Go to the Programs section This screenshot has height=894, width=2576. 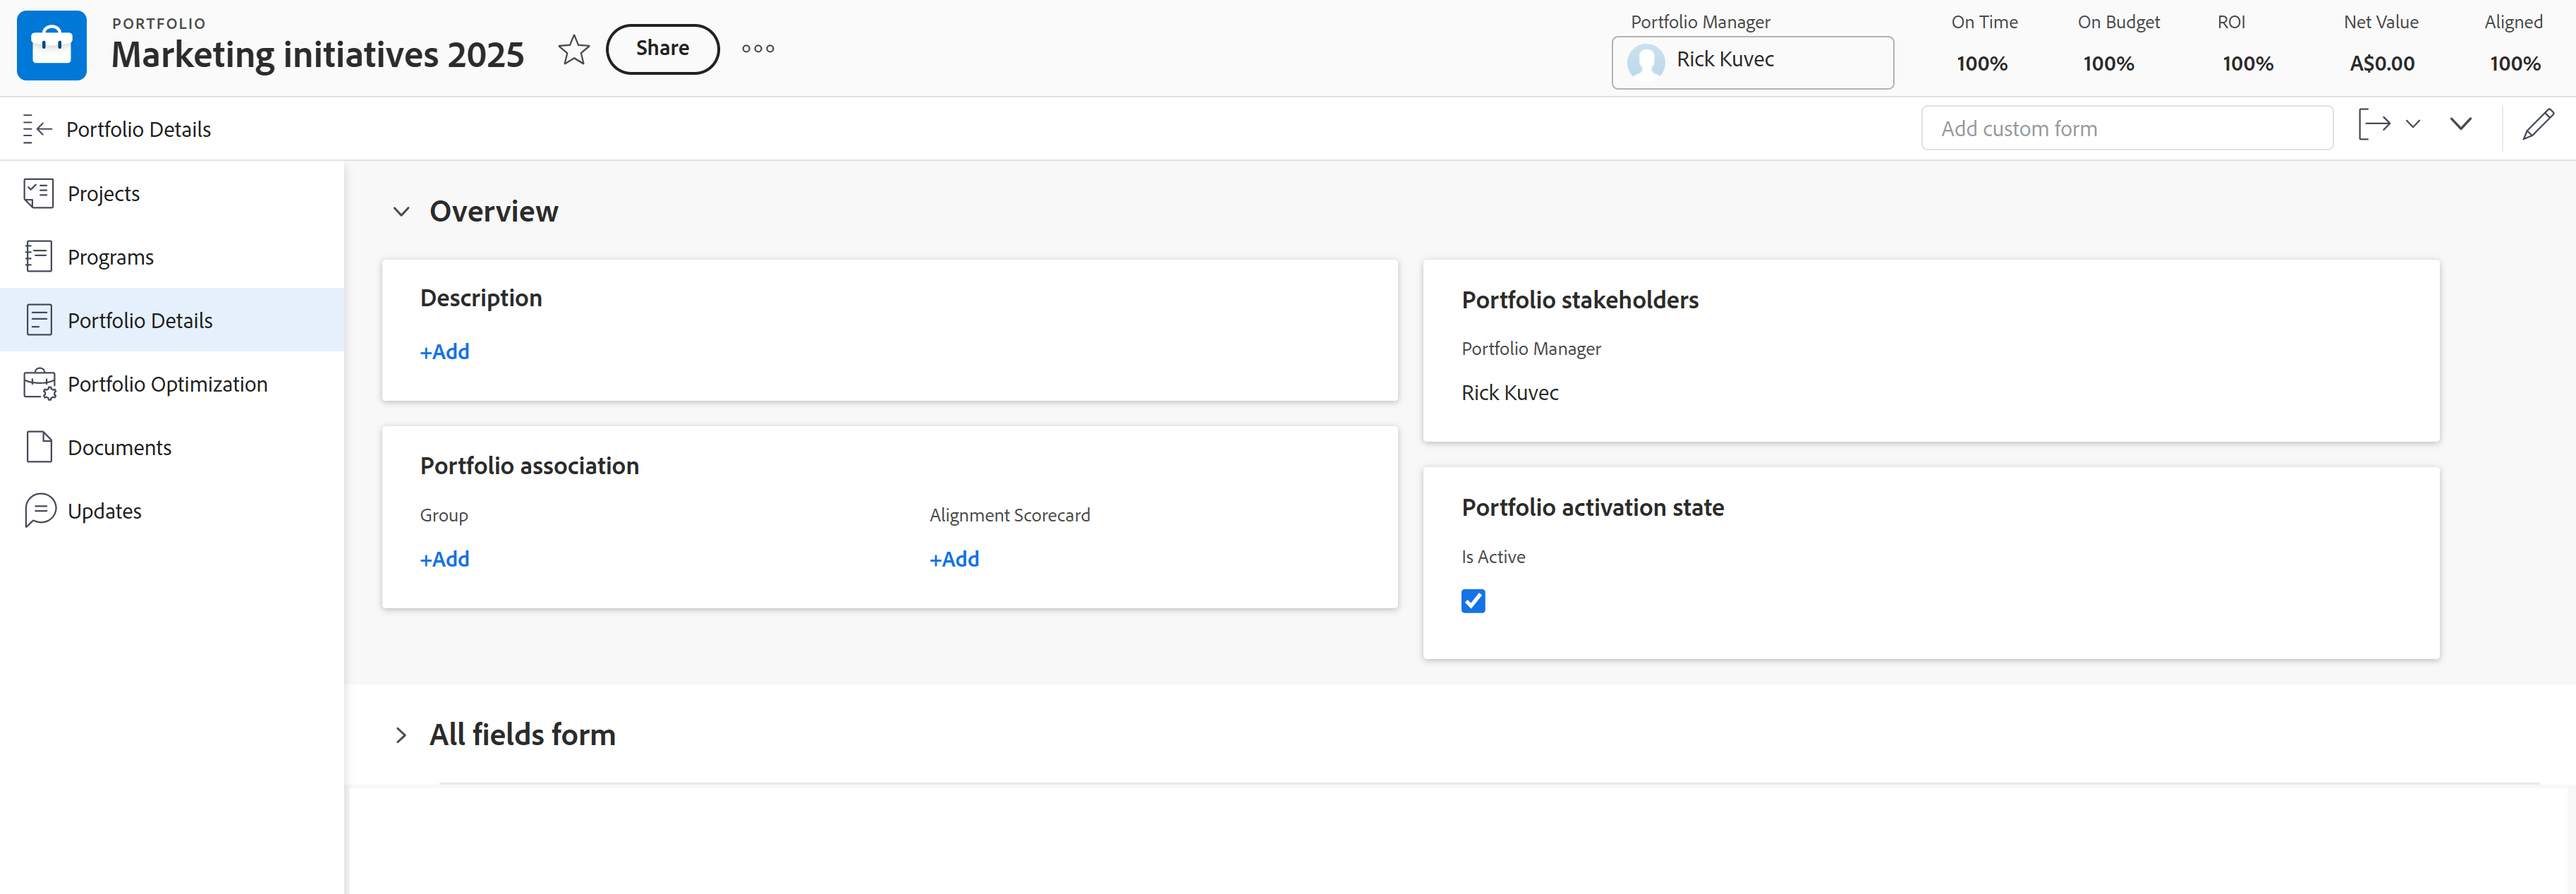point(110,258)
